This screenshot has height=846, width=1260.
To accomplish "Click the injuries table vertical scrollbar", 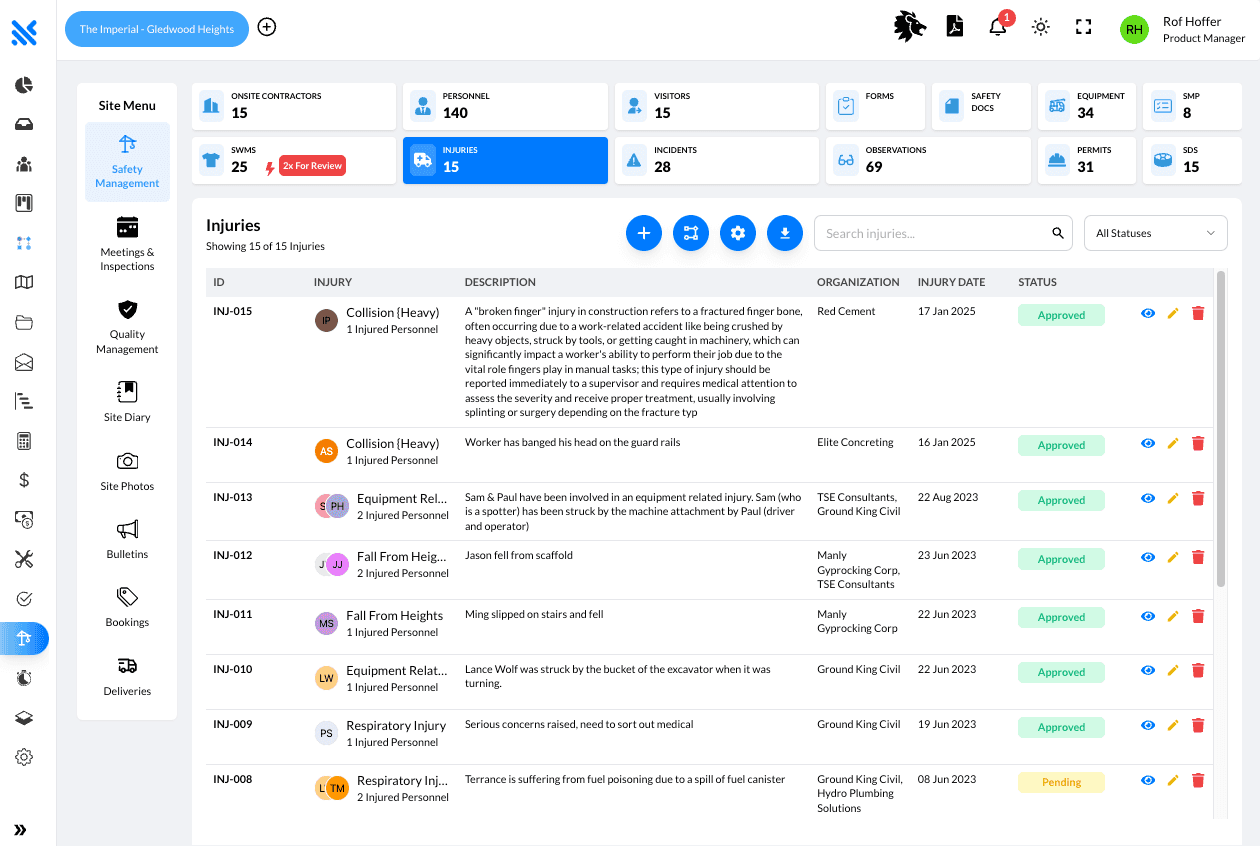I will [1220, 428].
